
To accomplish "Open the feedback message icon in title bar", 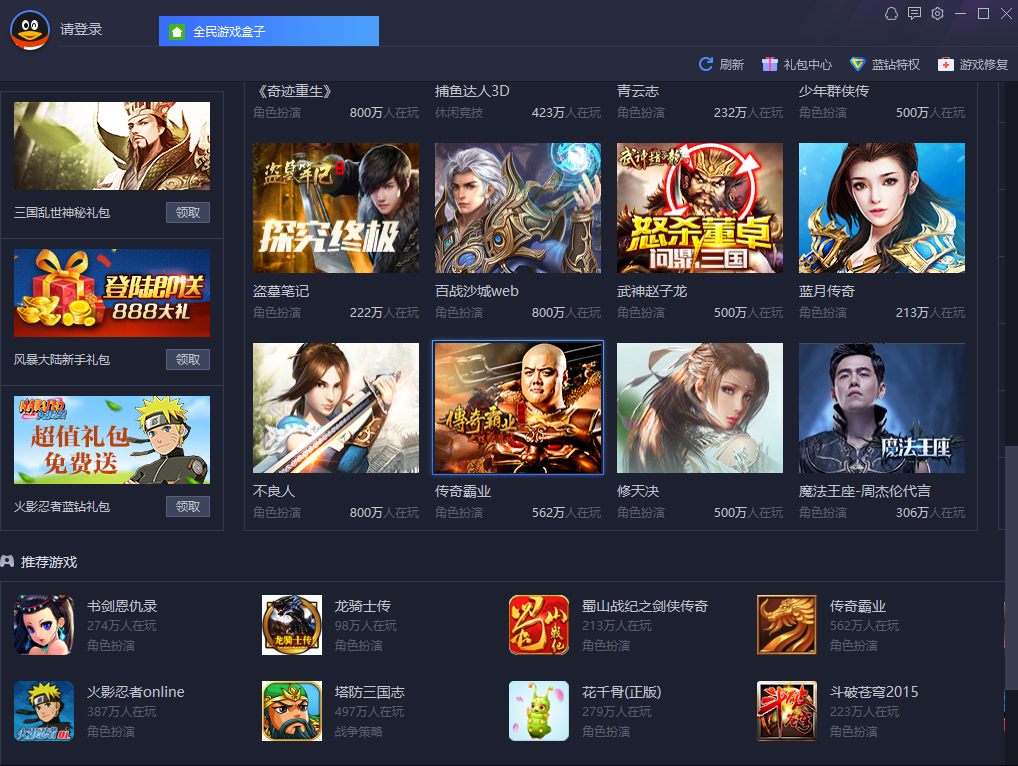I will tap(914, 14).
